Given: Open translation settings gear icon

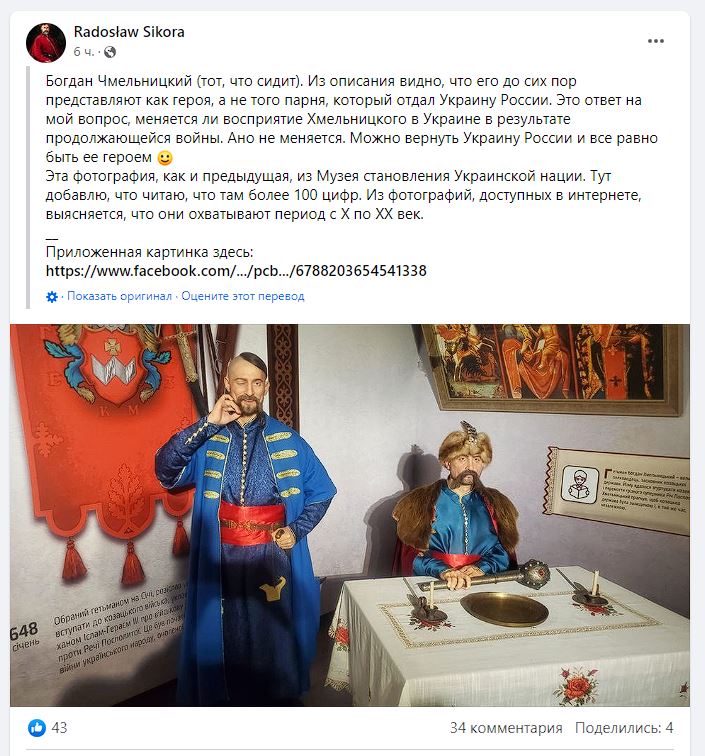Looking at the screenshot, I should tap(52, 297).
